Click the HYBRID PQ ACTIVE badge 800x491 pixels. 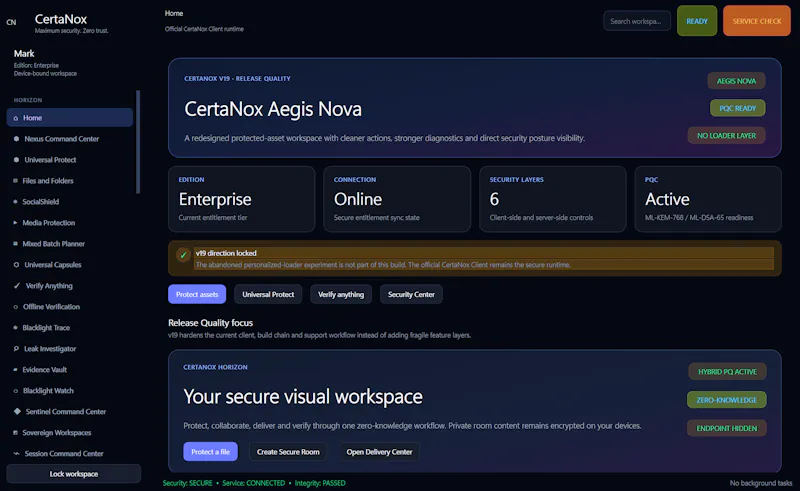tap(727, 372)
